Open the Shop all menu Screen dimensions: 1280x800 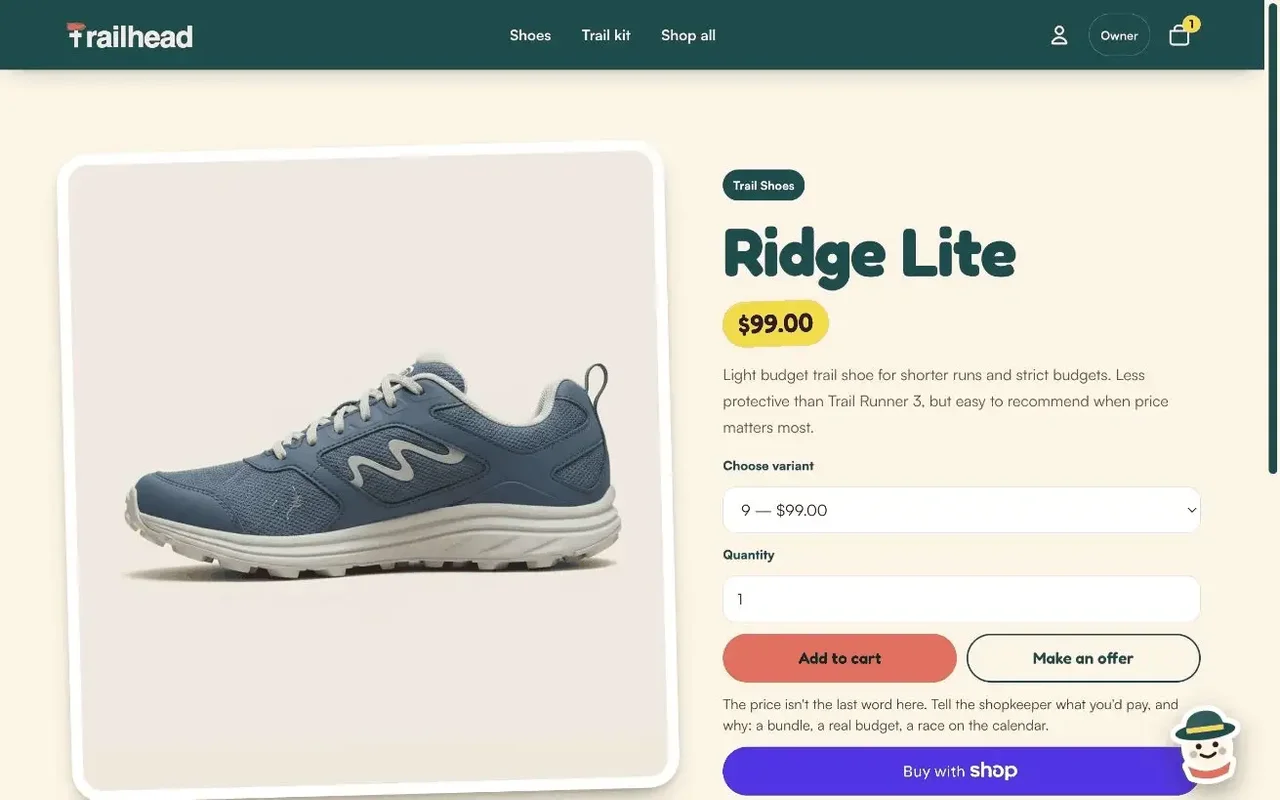click(688, 35)
